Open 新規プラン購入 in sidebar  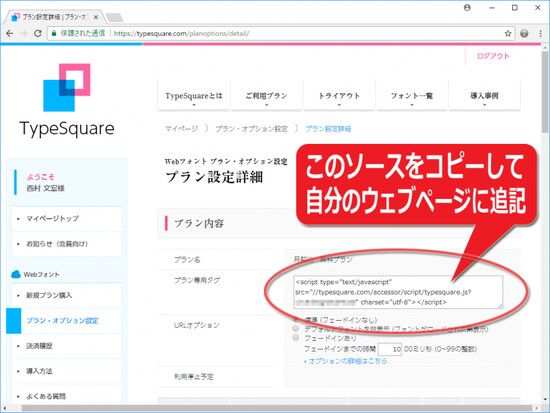(x=67, y=295)
